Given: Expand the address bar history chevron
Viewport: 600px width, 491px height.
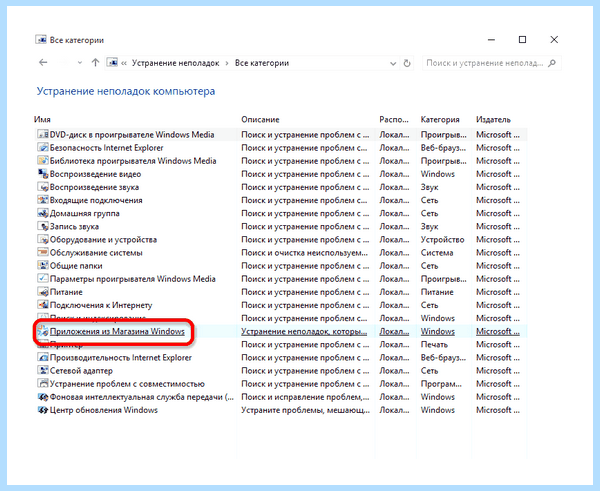Looking at the screenshot, I should (393, 64).
